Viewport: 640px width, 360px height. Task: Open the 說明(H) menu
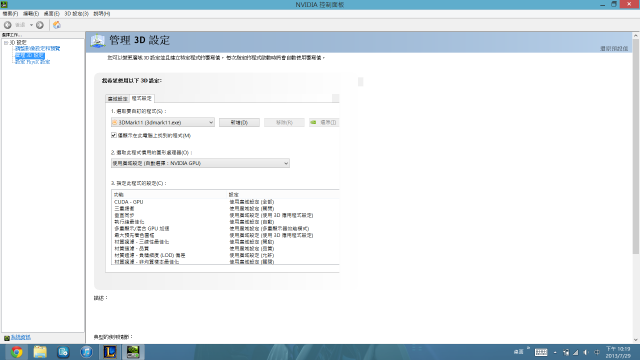click(x=102, y=13)
